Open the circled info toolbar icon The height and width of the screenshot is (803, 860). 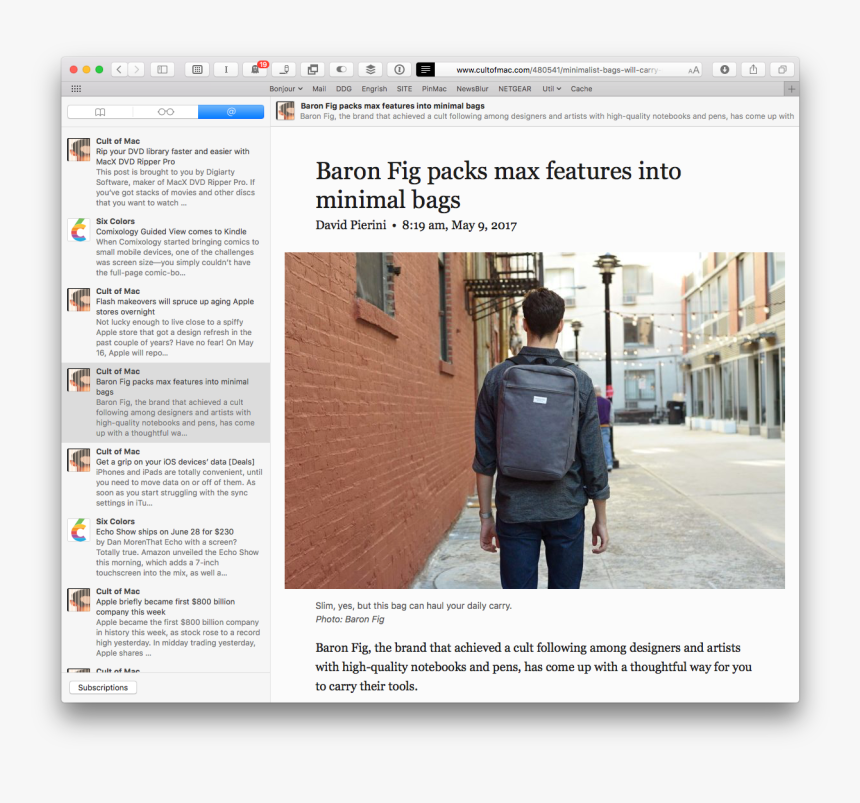(x=399, y=69)
